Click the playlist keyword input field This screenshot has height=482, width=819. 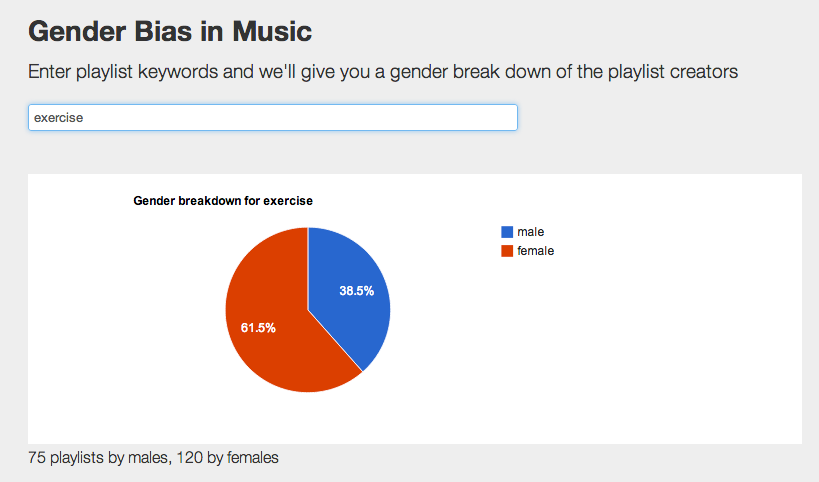pos(272,118)
